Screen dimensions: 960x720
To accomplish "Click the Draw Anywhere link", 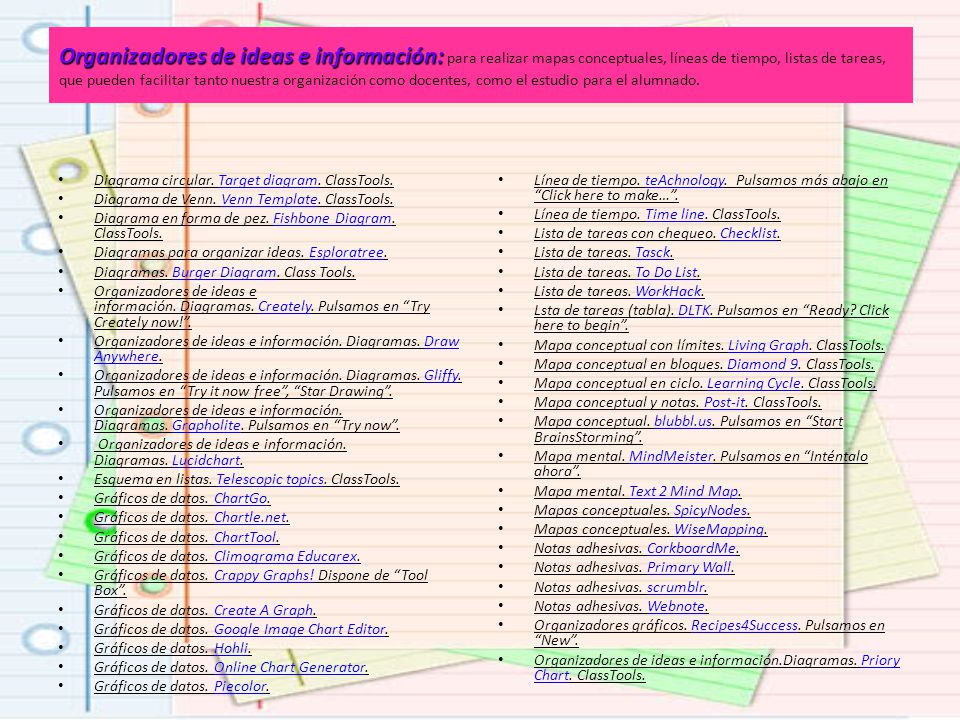I will click(441, 342).
